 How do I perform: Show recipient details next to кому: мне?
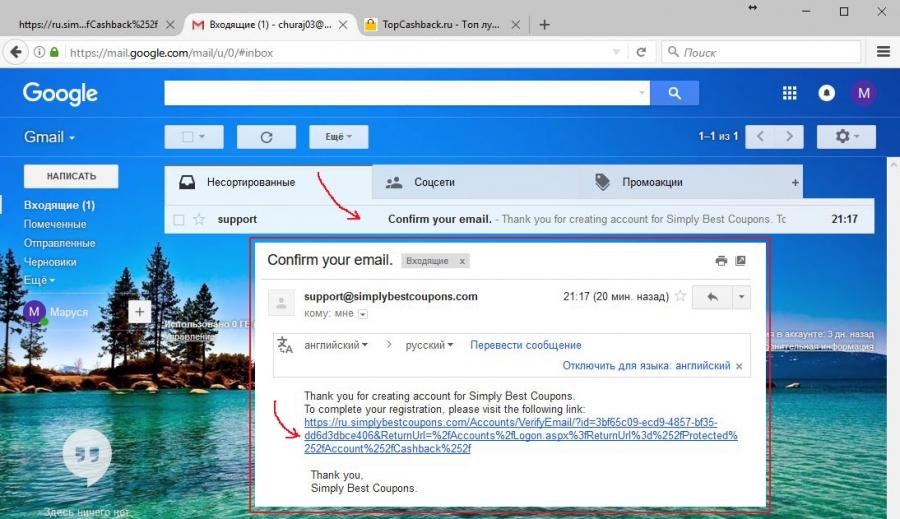[x=363, y=314]
